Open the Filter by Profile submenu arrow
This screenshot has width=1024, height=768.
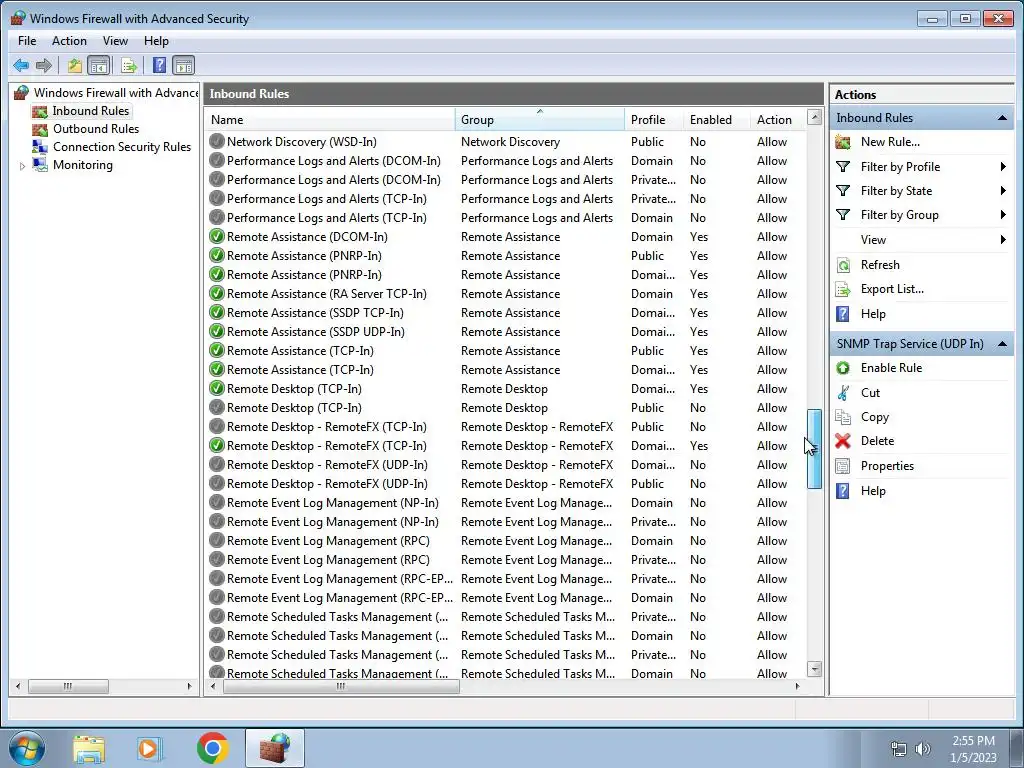tap(1002, 167)
